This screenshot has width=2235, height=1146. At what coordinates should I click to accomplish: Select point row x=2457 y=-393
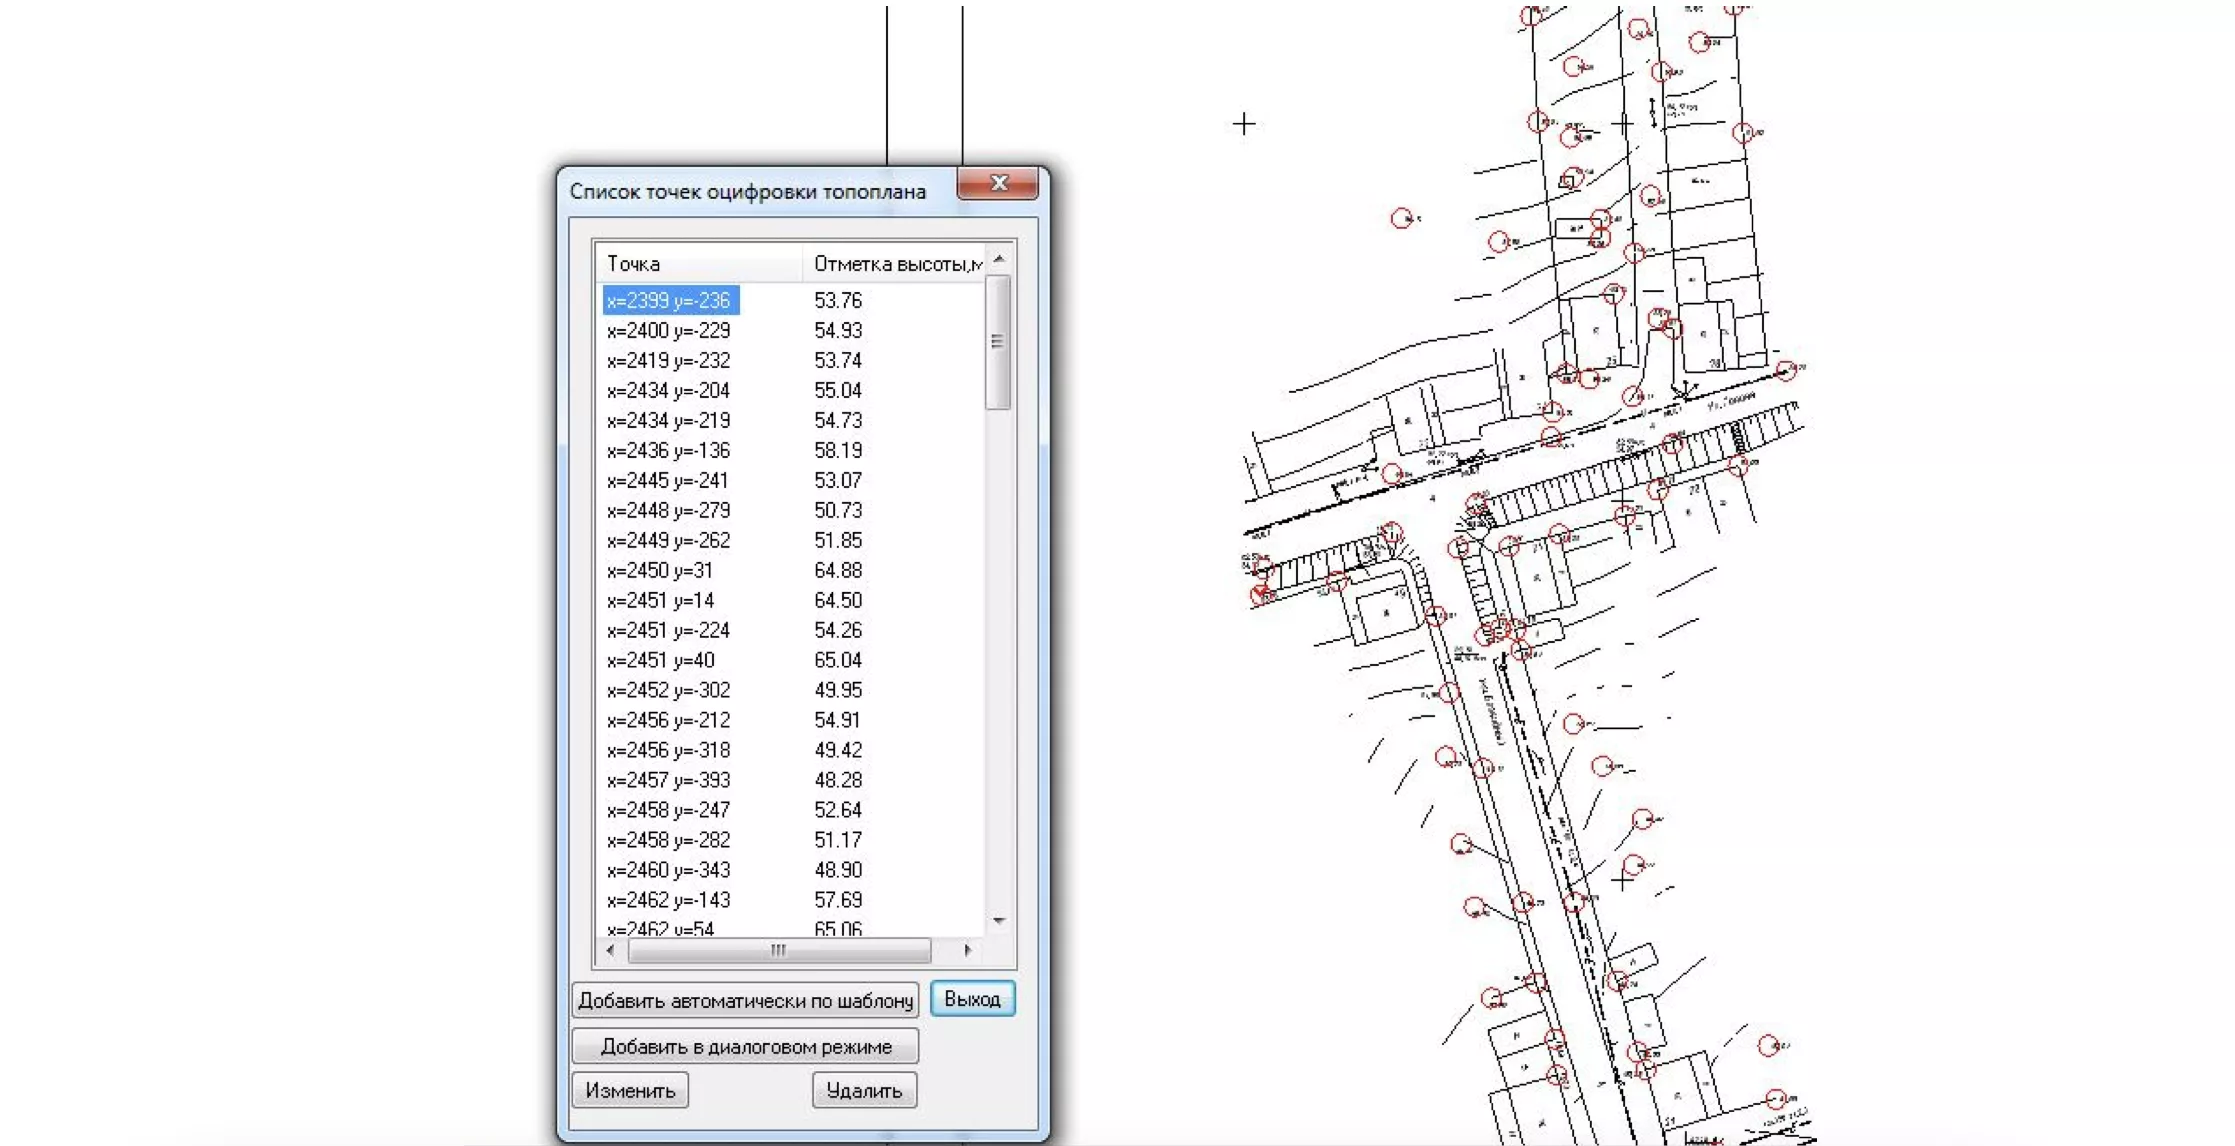[x=669, y=781]
